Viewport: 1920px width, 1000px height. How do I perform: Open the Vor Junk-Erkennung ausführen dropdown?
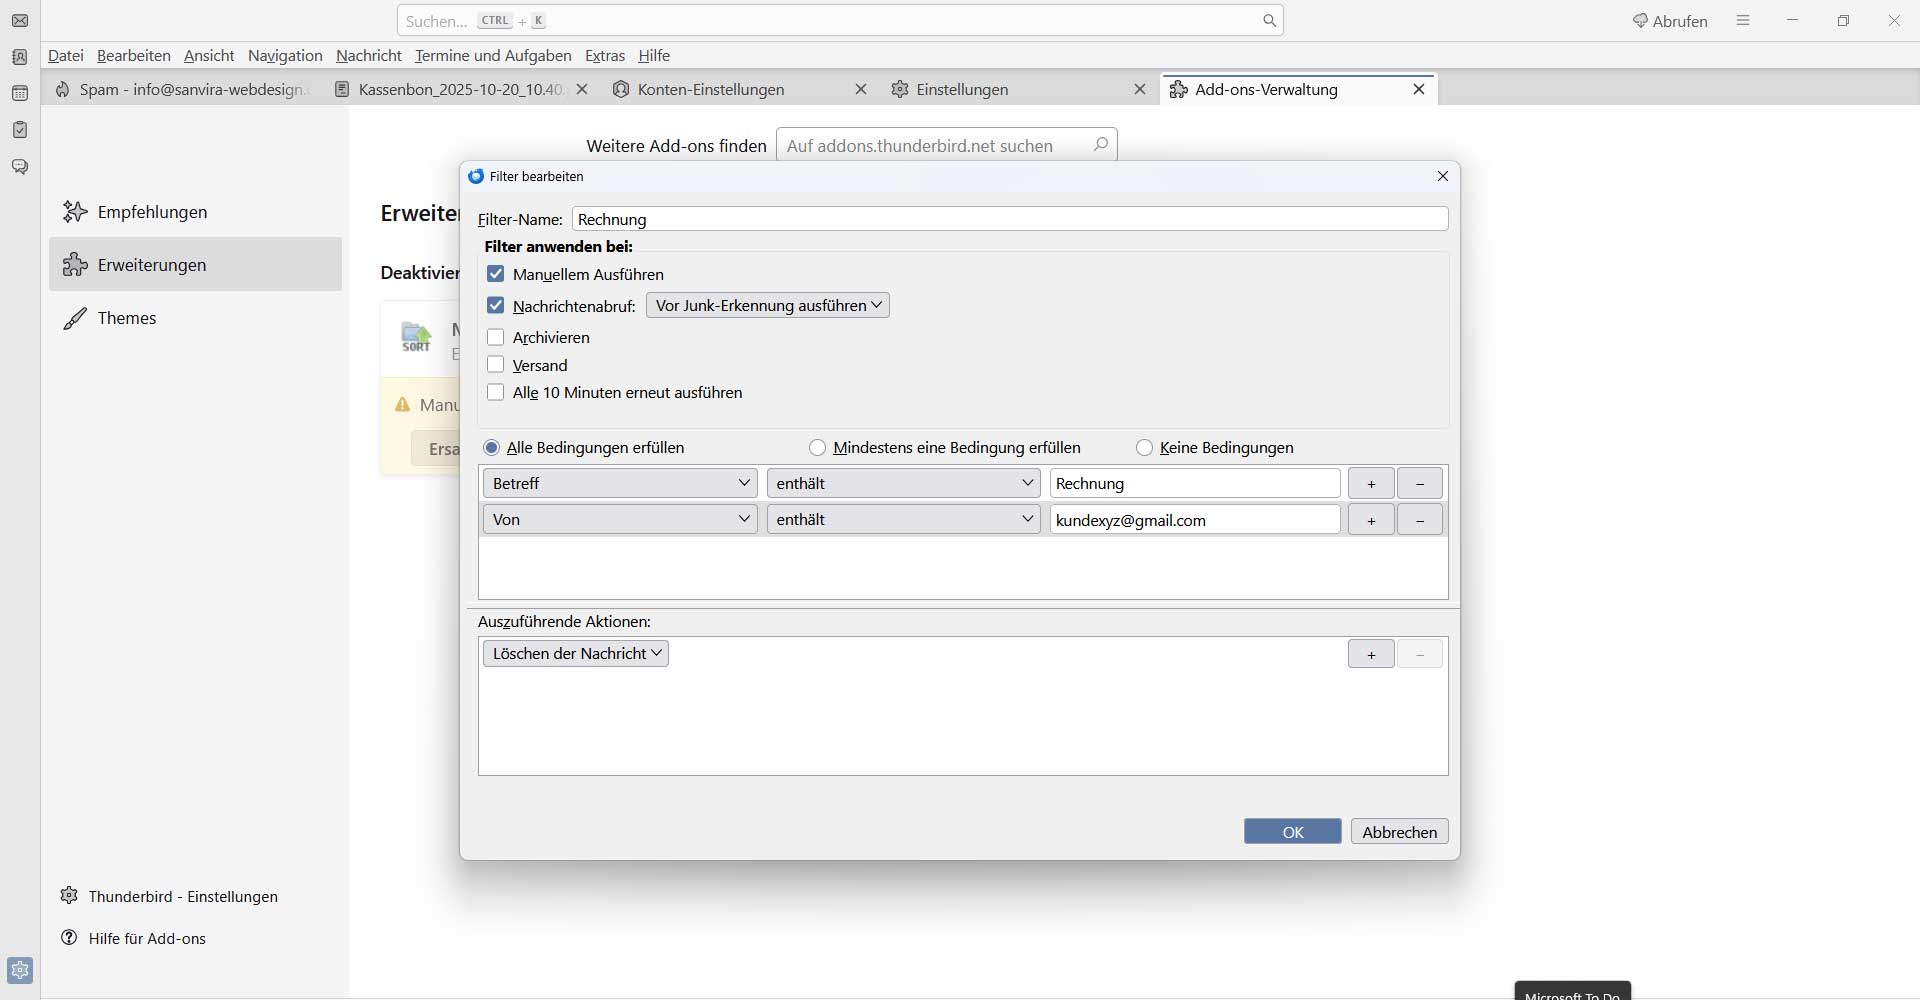[767, 306]
